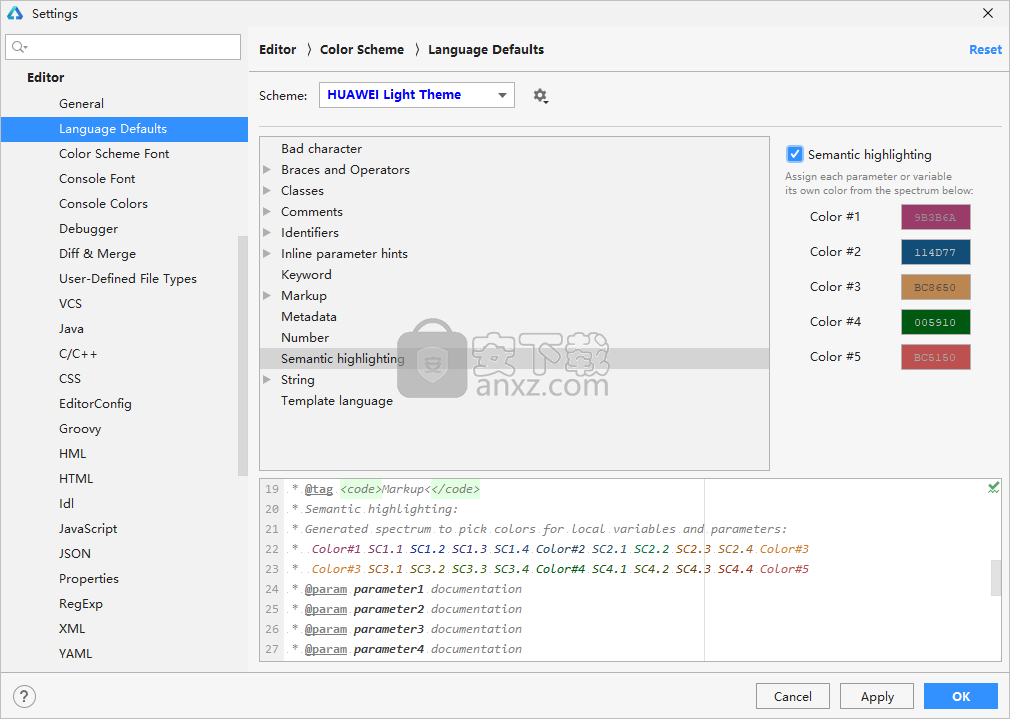This screenshot has height=719, width=1010.
Task: Click the code preview scrollbar thumb
Action: [x=996, y=578]
